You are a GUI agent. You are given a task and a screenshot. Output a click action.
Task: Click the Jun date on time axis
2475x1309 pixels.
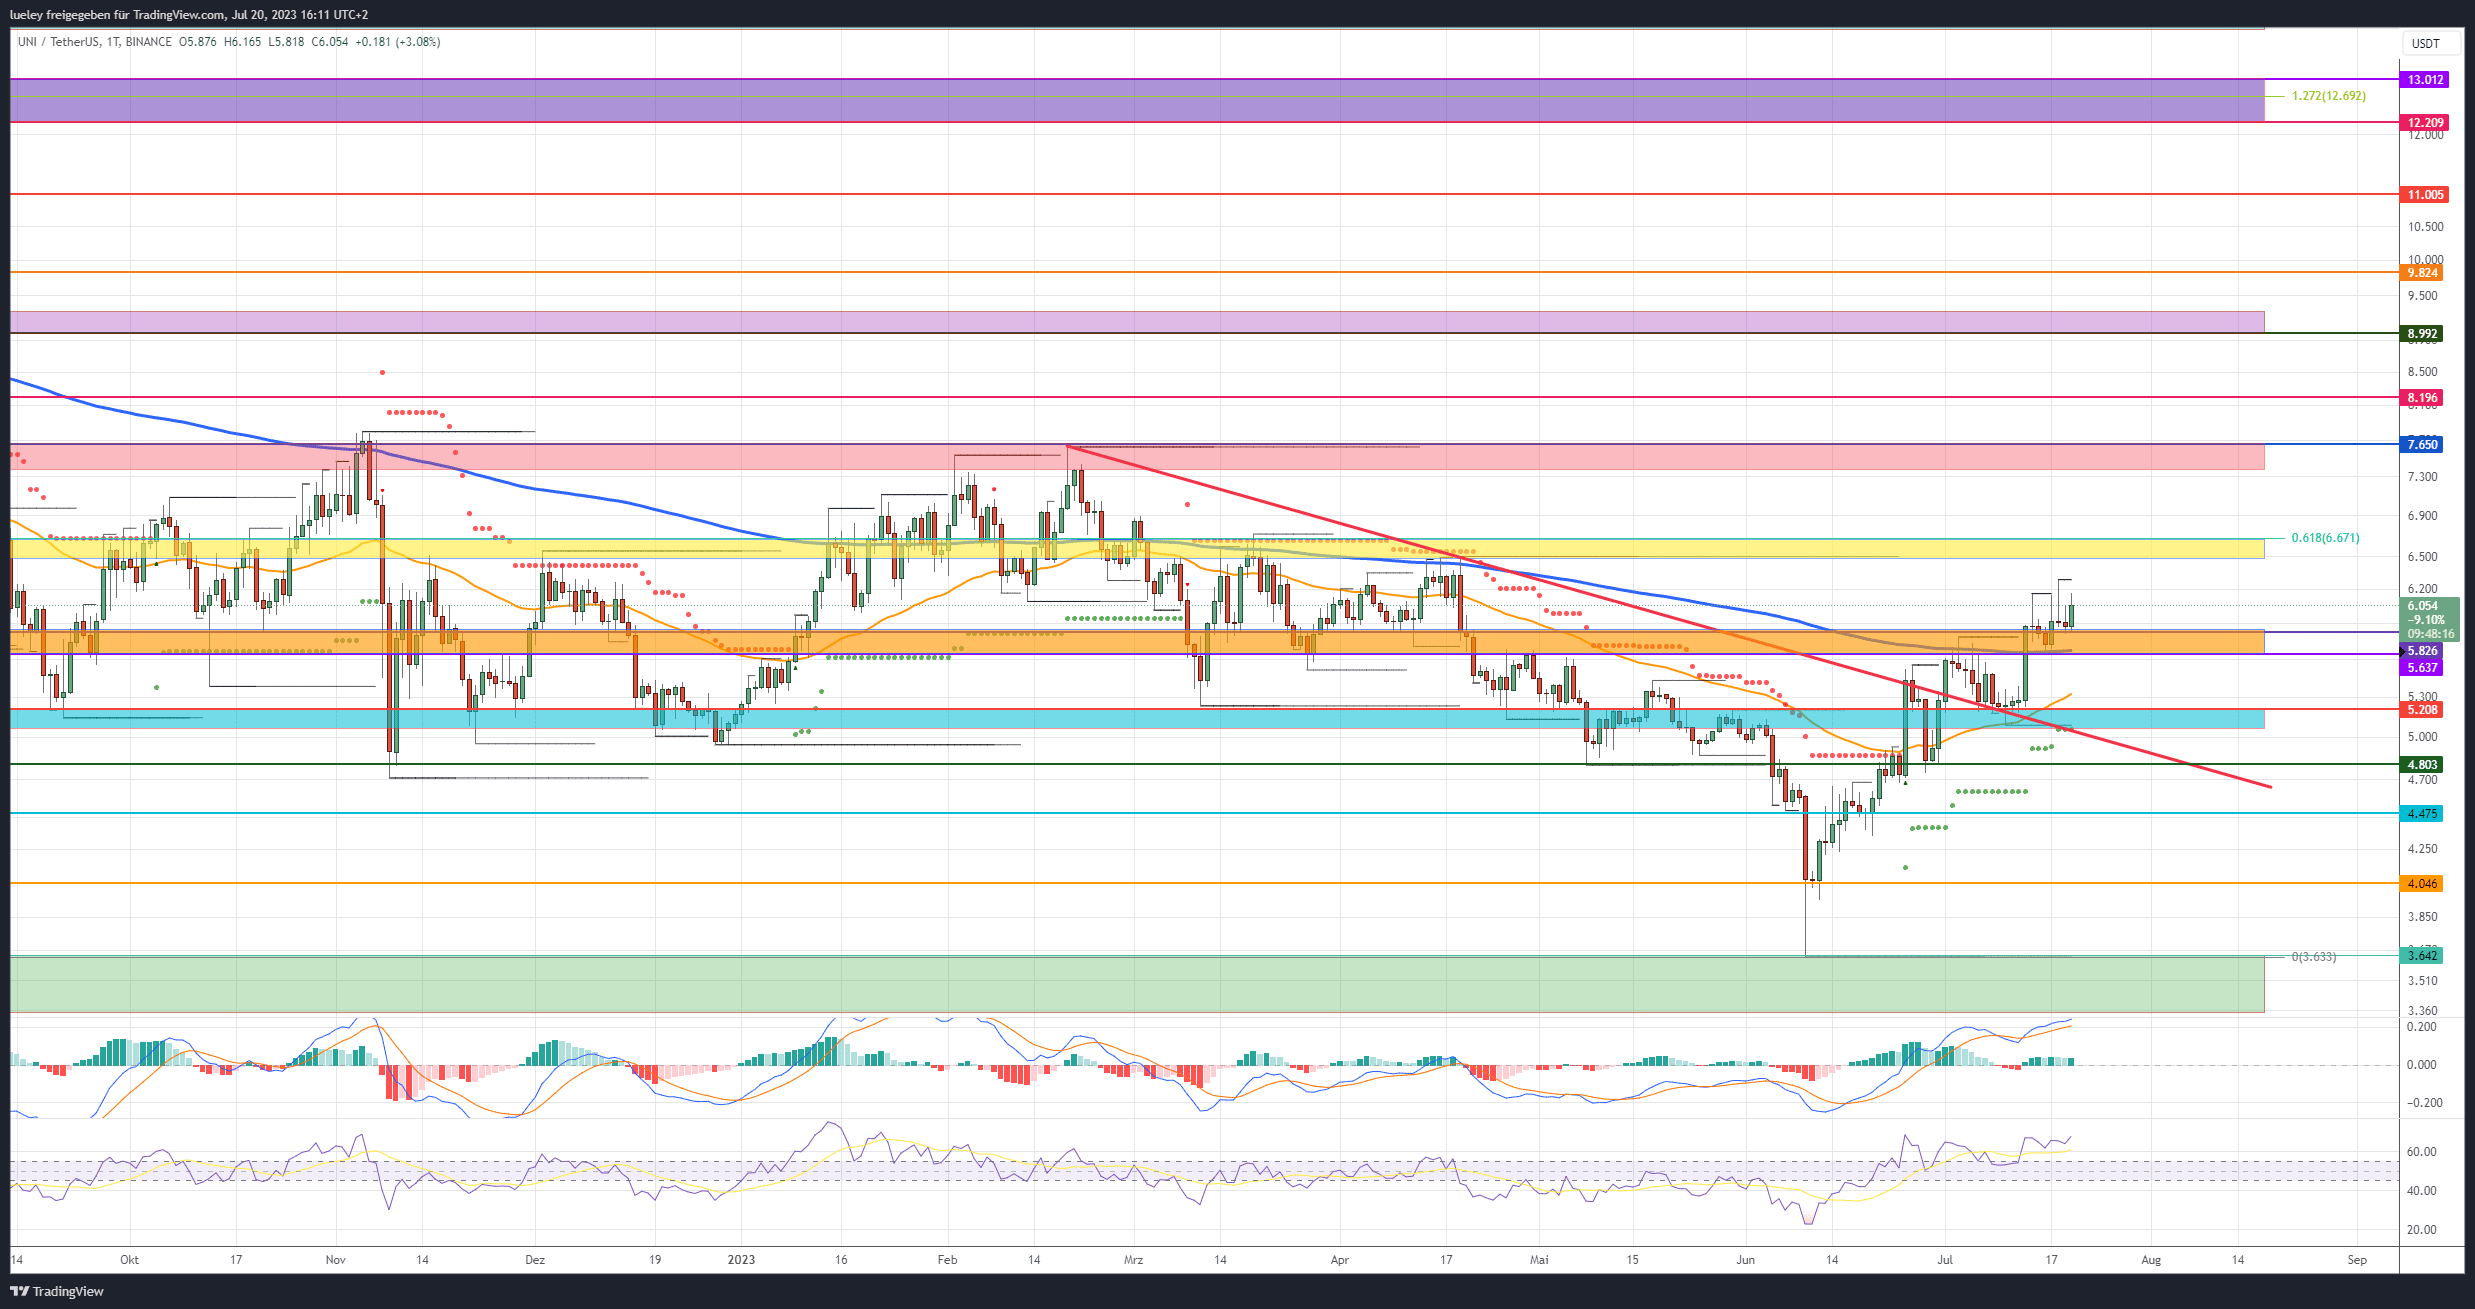(1745, 1259)
